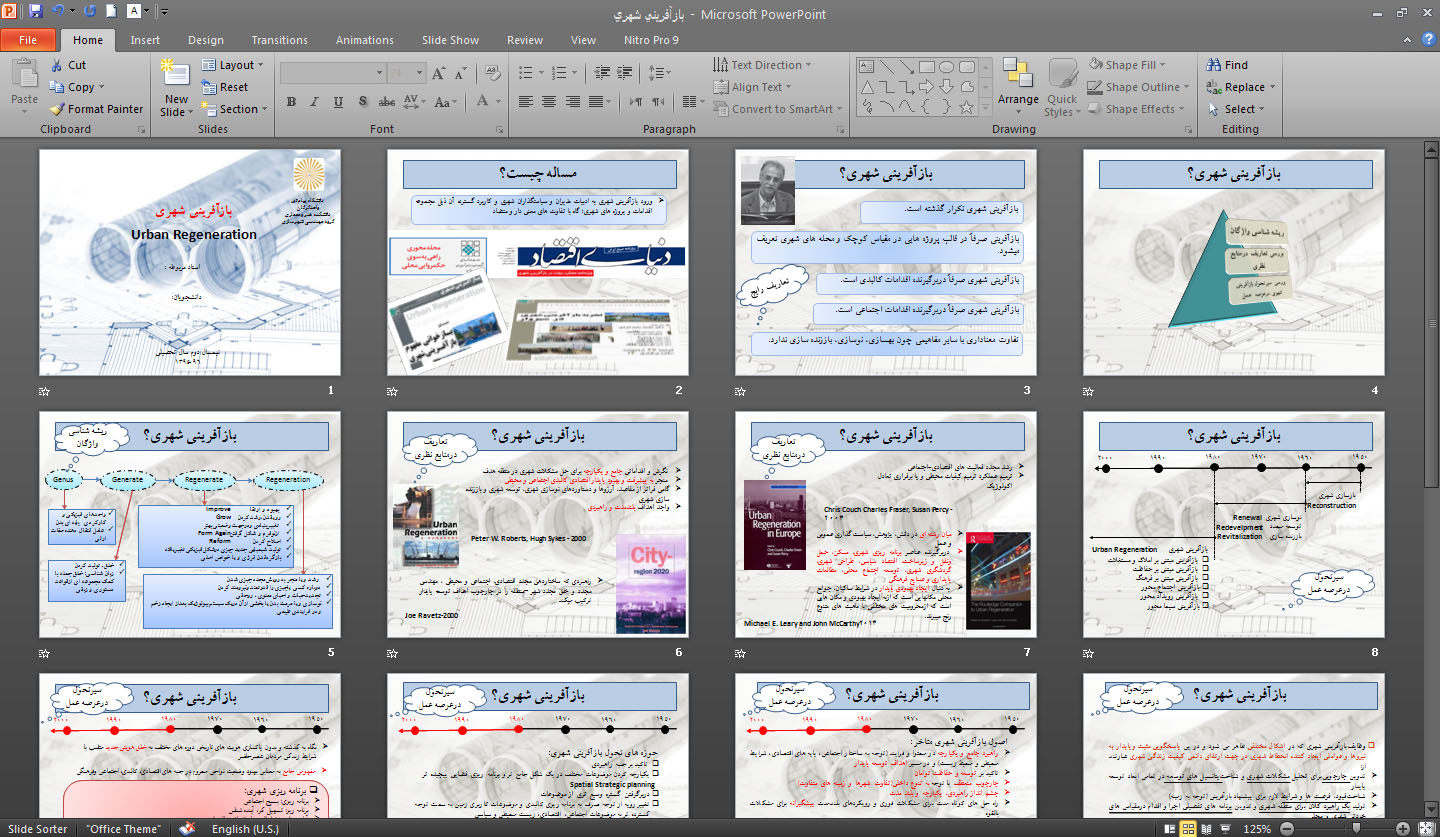Select the Text Box shape in gallery
The height and width of the screenshot is (837, 1440).
[x=866, y=67]
